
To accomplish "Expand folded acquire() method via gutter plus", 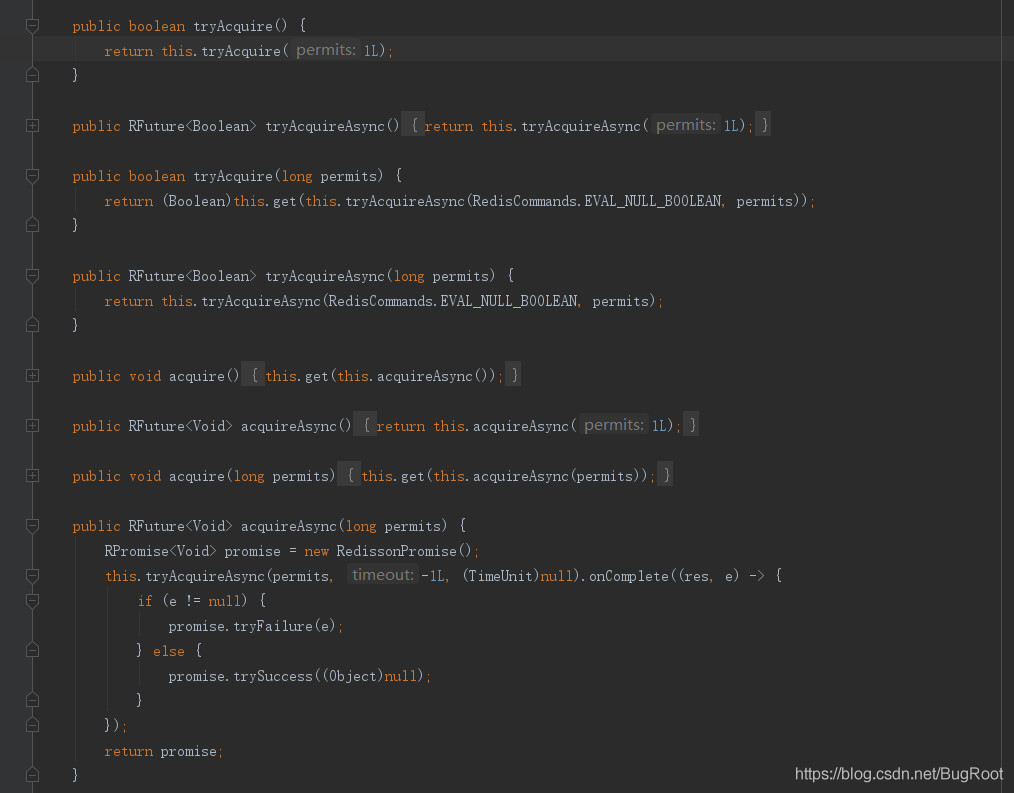I will [32, 376].
